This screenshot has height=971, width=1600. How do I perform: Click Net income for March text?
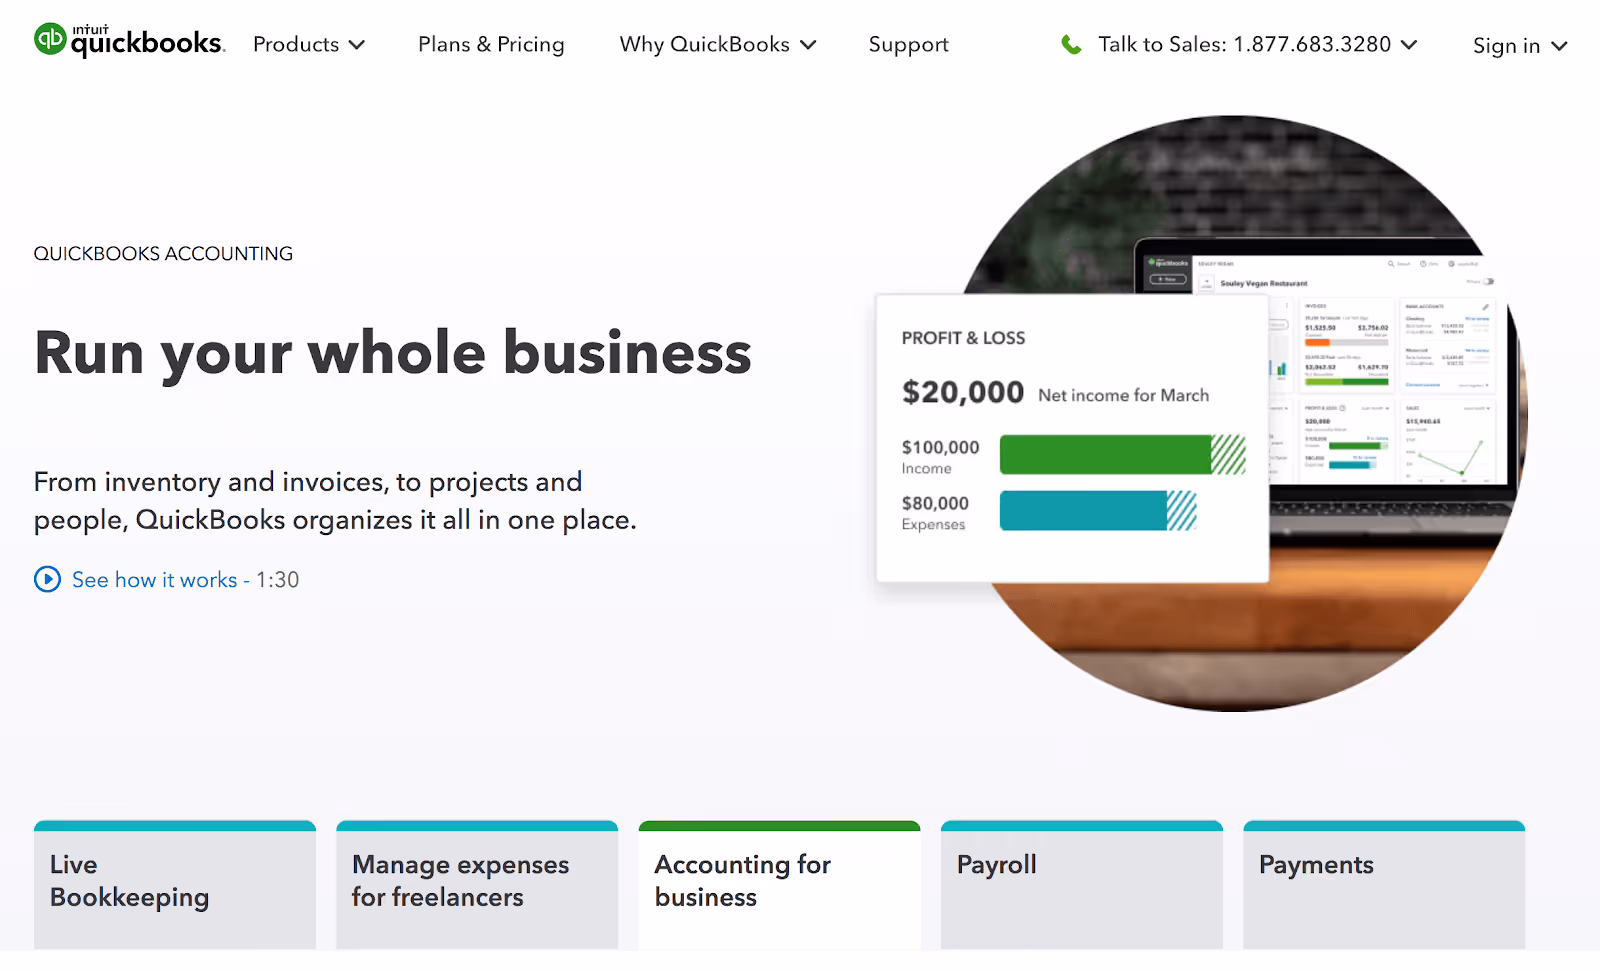[1123, 395]
